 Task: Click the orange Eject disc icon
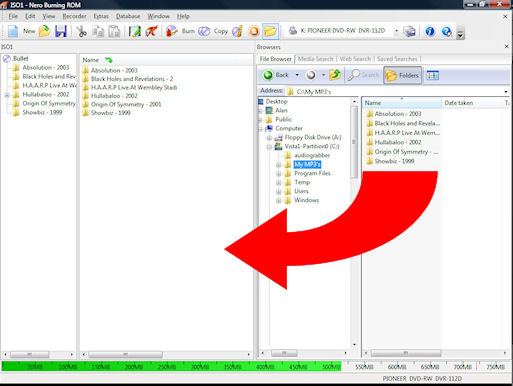(x=254, y=31)
